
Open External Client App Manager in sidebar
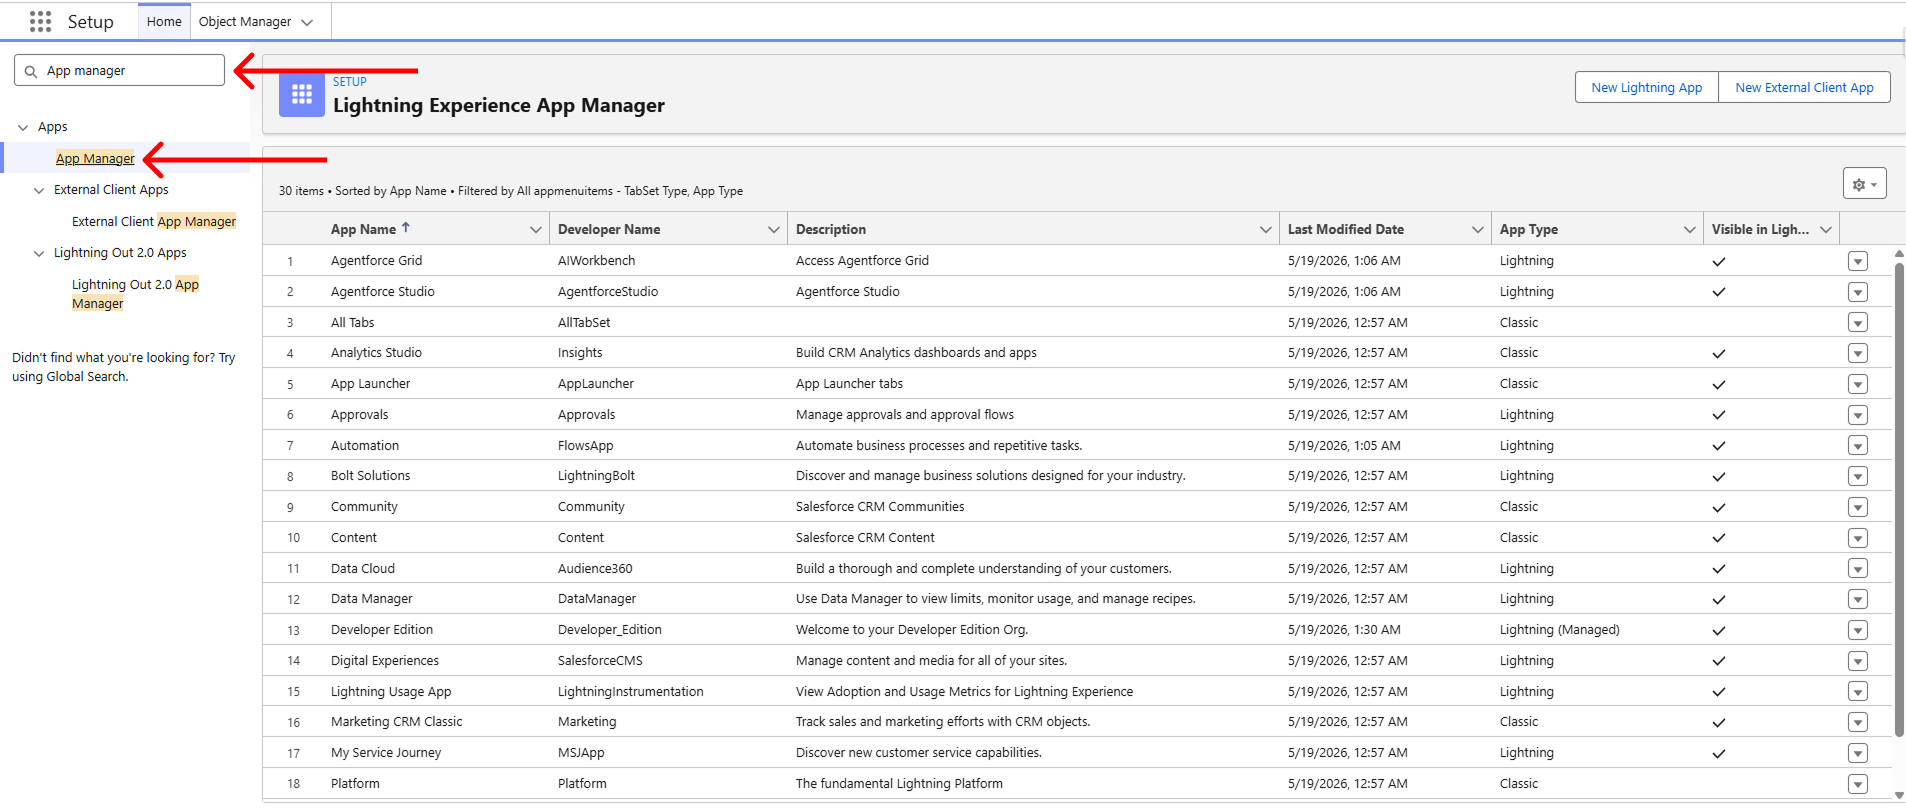pyautogui.click(x=154, y=221)
